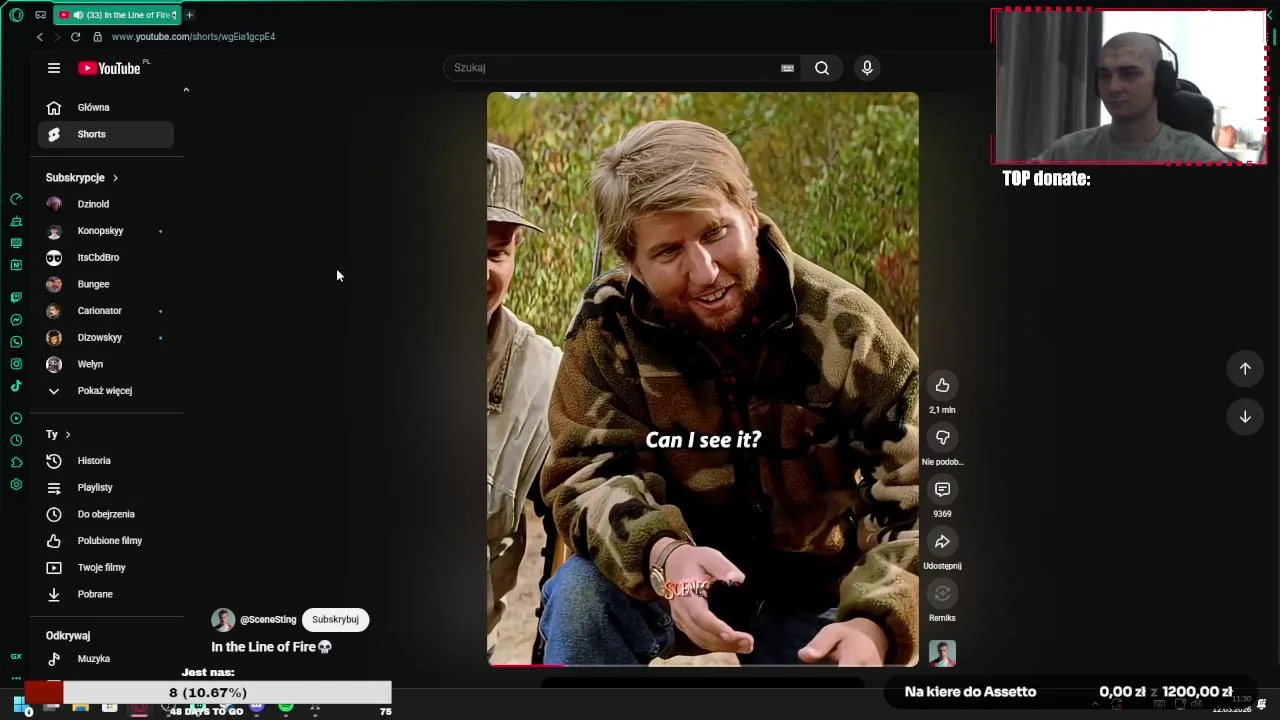This screenshot has width=1280, height=720.
Task: Open the Dizowskyy channel
Action: 106,337
